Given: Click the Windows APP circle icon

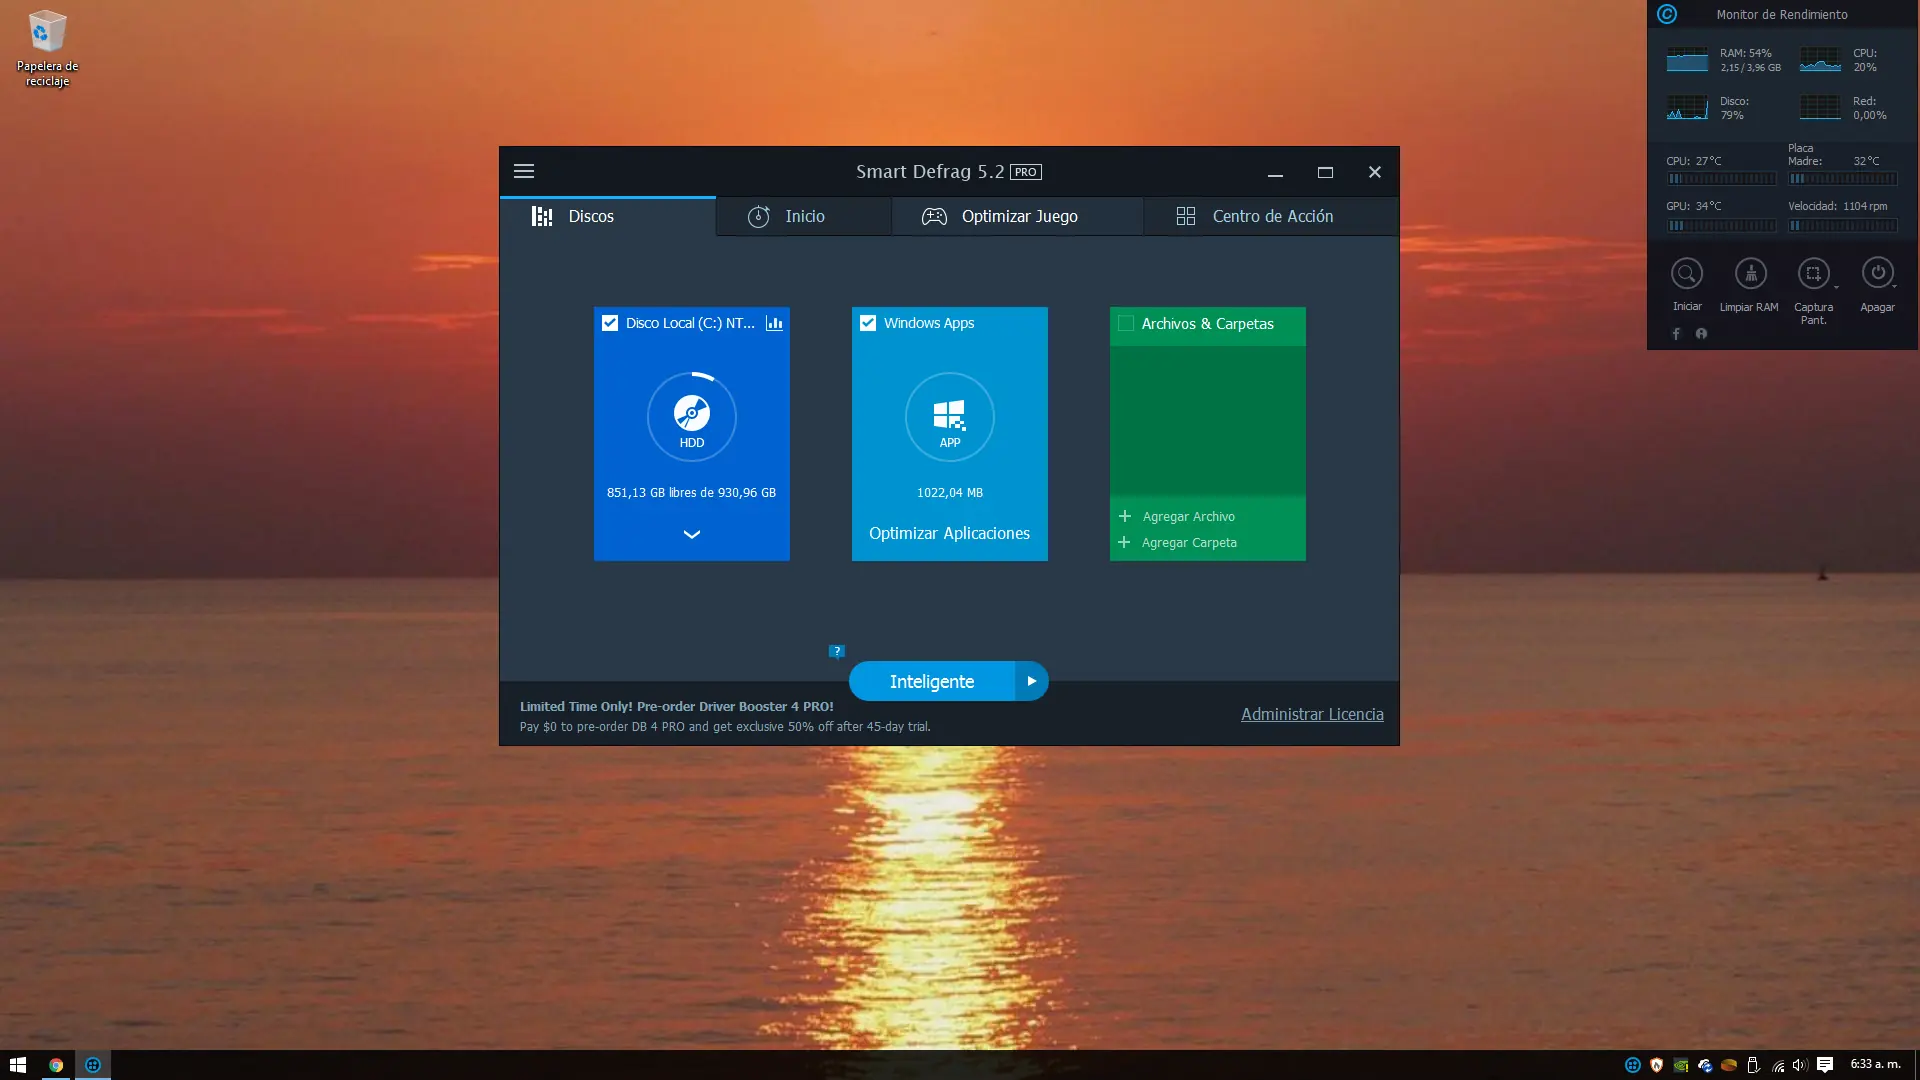Looking at the screenshot, I should coord(949,416).
